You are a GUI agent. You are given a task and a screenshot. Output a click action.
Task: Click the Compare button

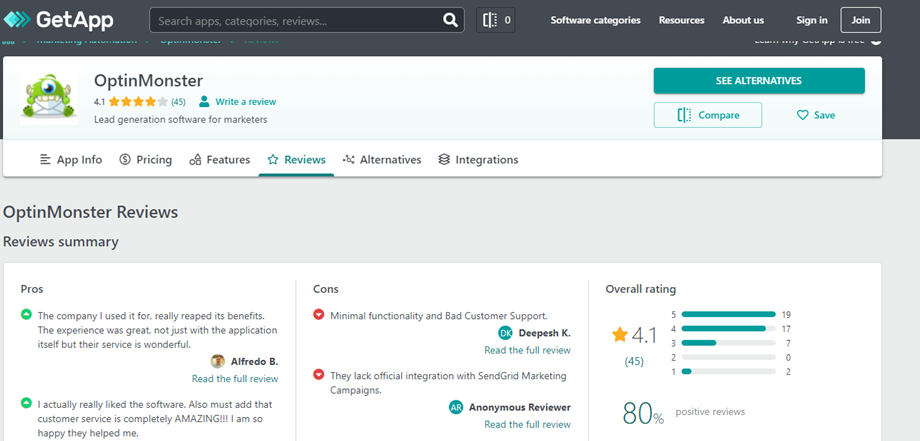pos(708,115)
